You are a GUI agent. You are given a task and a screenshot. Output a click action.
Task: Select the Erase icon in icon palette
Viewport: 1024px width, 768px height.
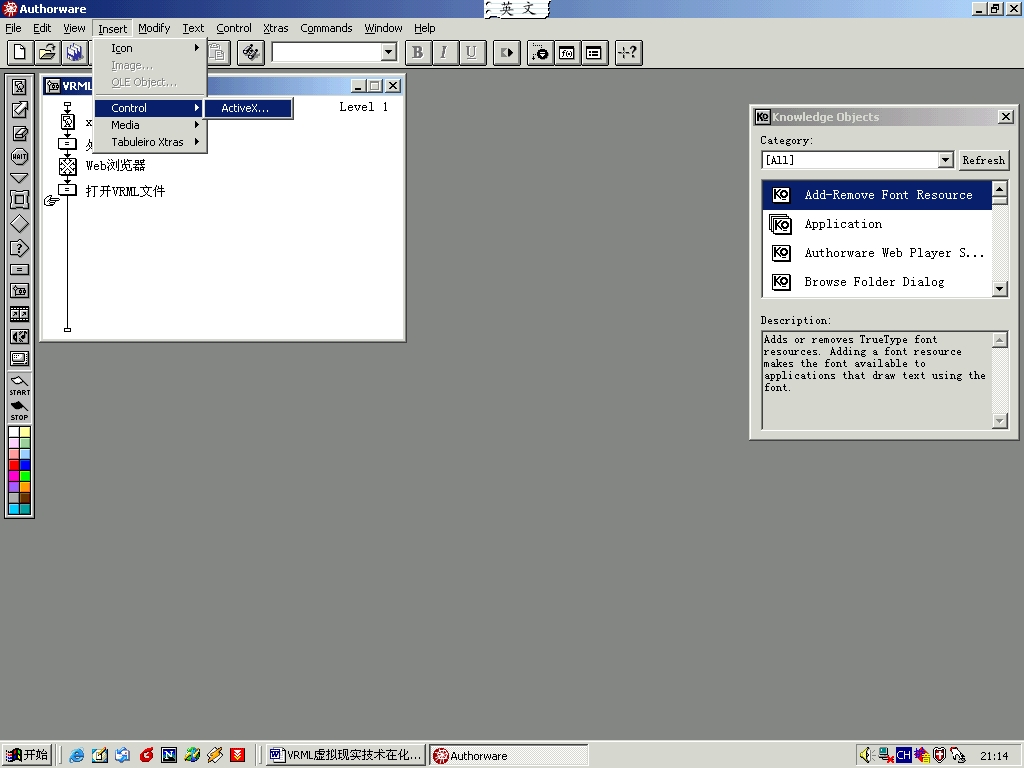point(20,134)
